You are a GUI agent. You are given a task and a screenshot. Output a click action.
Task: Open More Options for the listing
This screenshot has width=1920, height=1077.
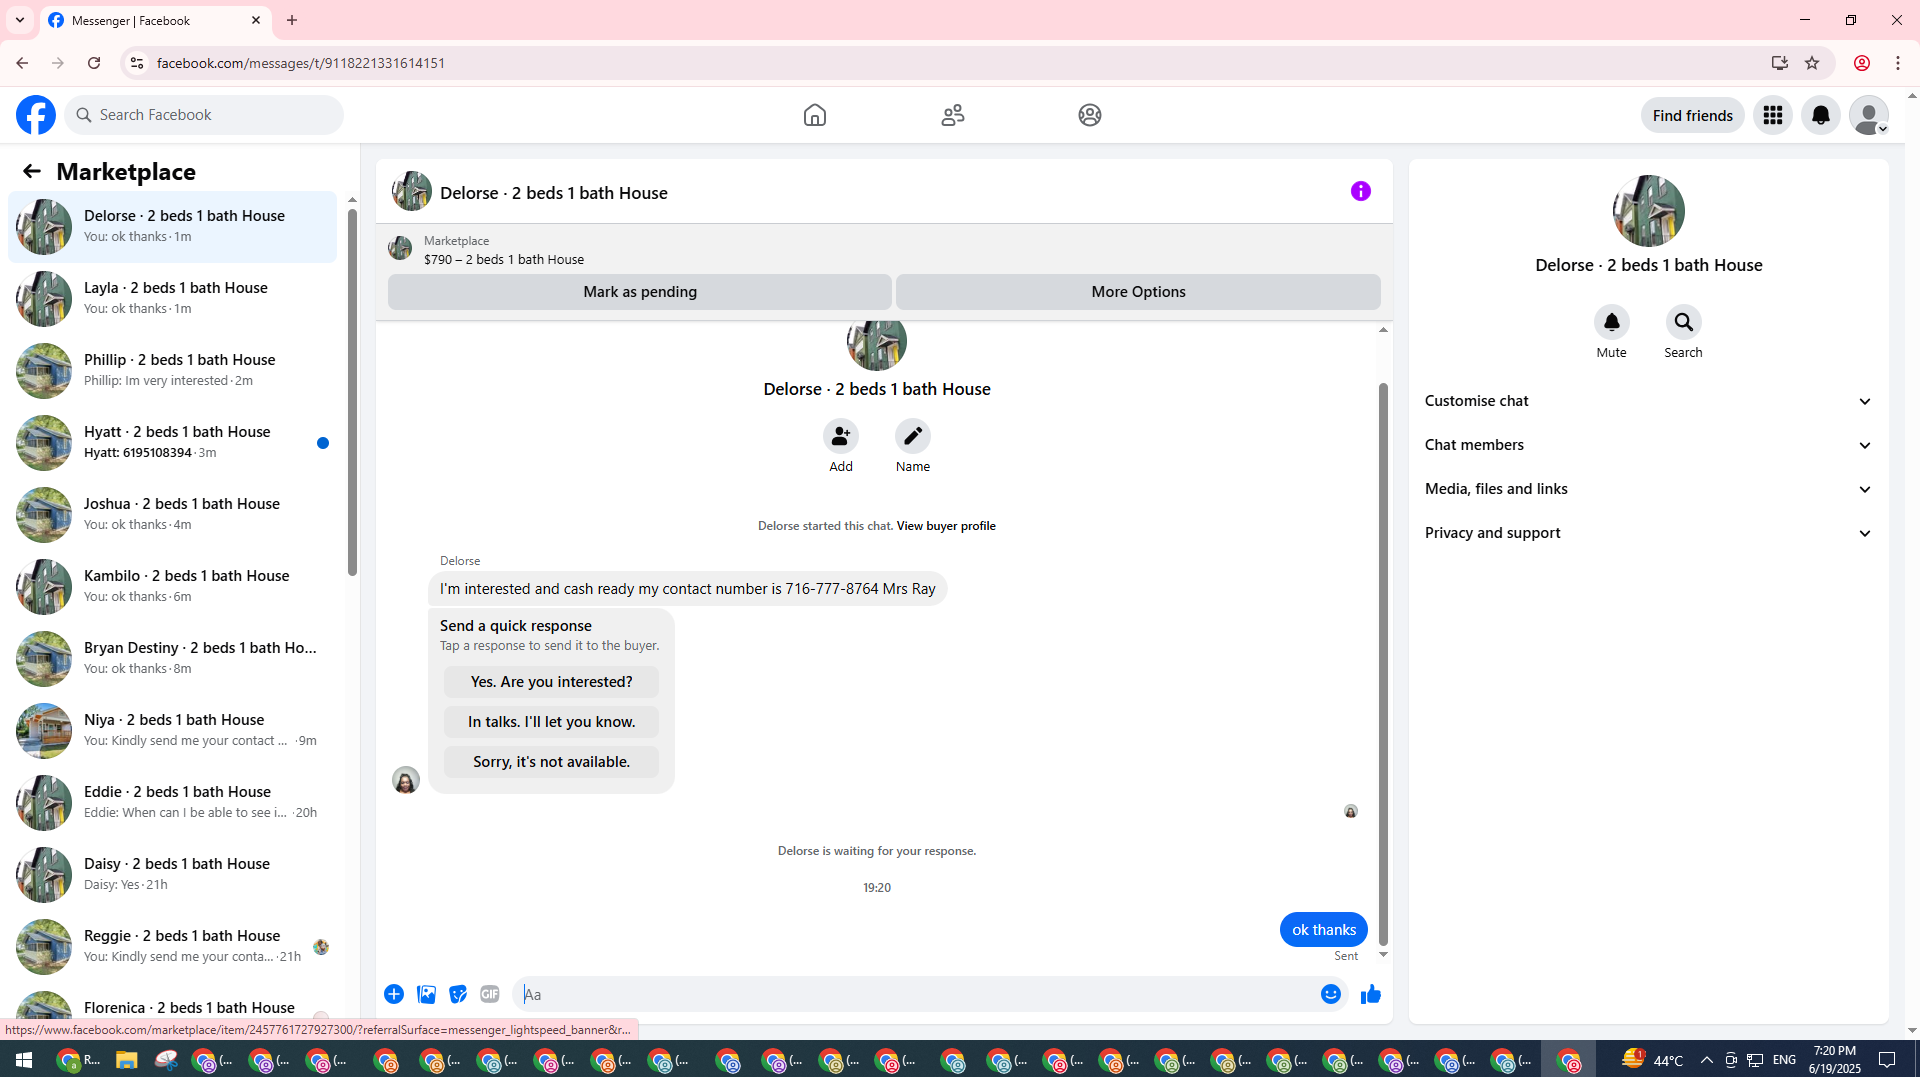click(1138, 292)
